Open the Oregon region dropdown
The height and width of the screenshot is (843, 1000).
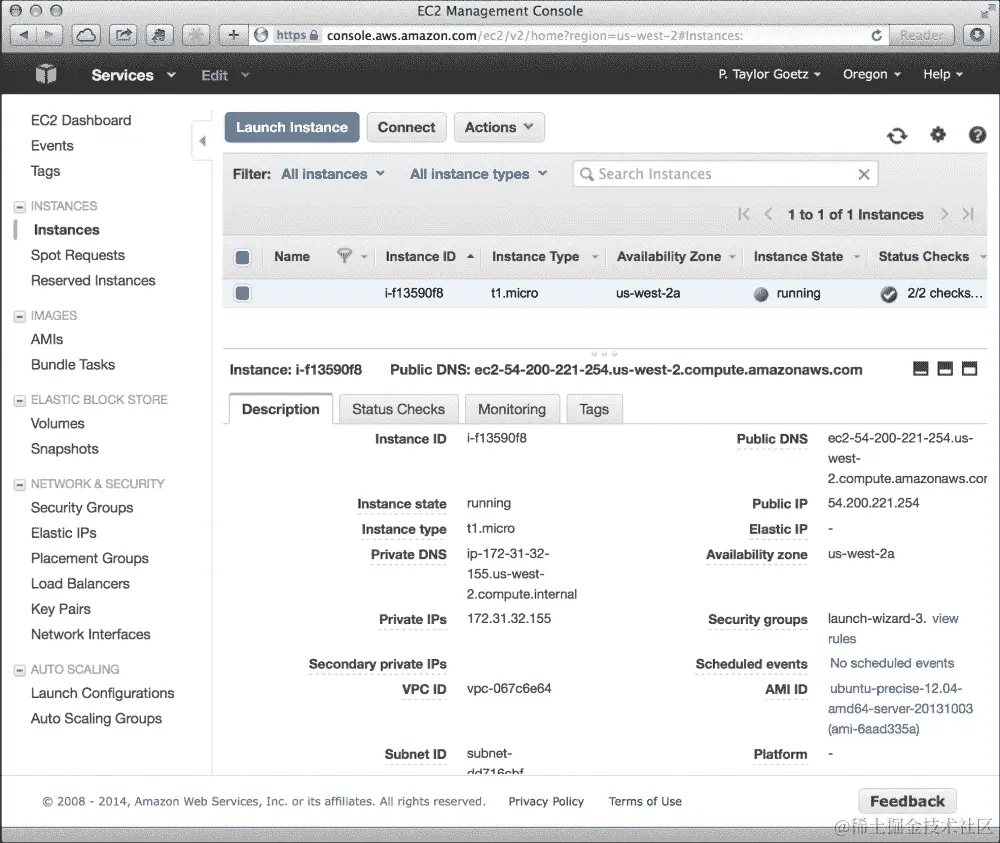click(x=871, y=74)
